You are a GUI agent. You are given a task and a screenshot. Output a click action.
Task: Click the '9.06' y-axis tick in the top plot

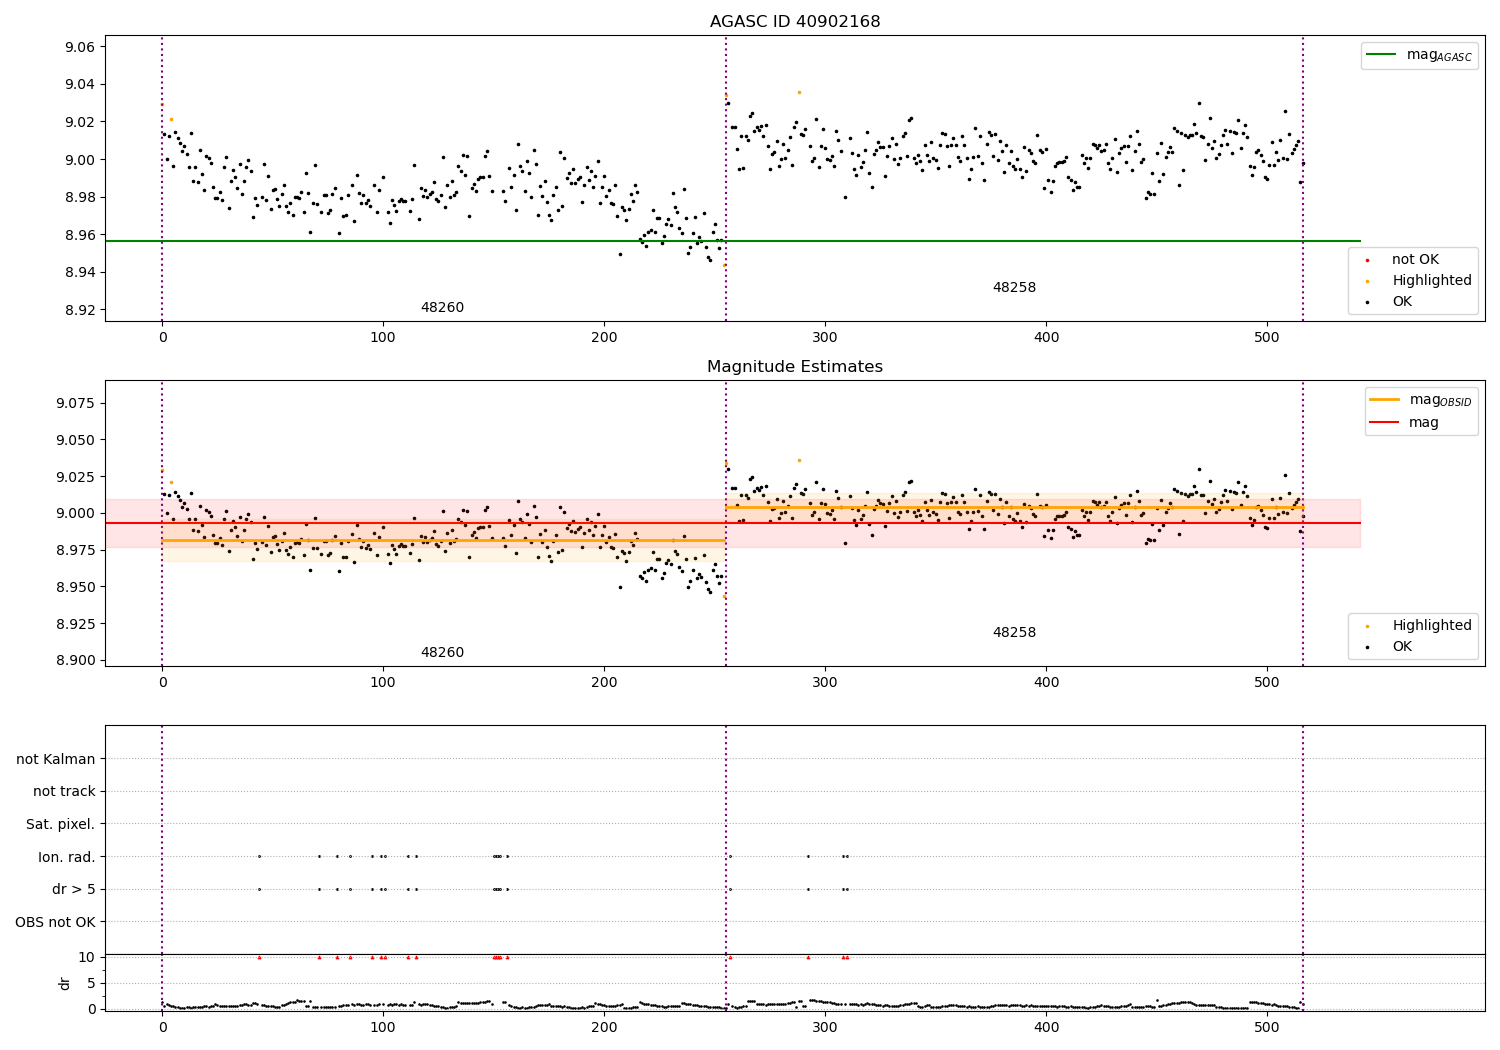(x=79, y=47)
